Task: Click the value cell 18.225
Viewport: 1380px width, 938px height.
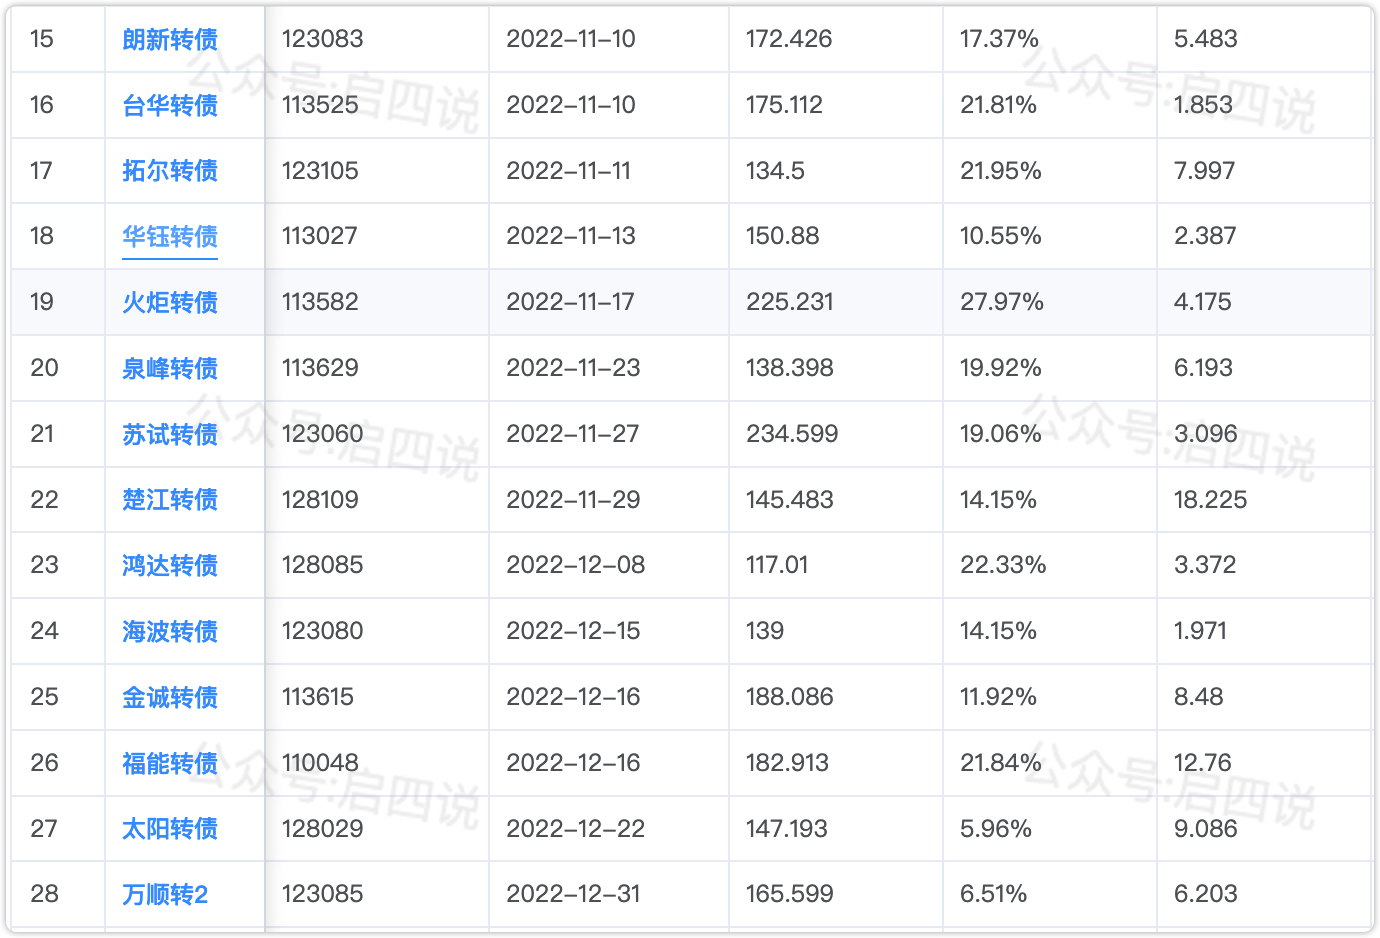Action: pyautogui.click(x=1210, y=500)
